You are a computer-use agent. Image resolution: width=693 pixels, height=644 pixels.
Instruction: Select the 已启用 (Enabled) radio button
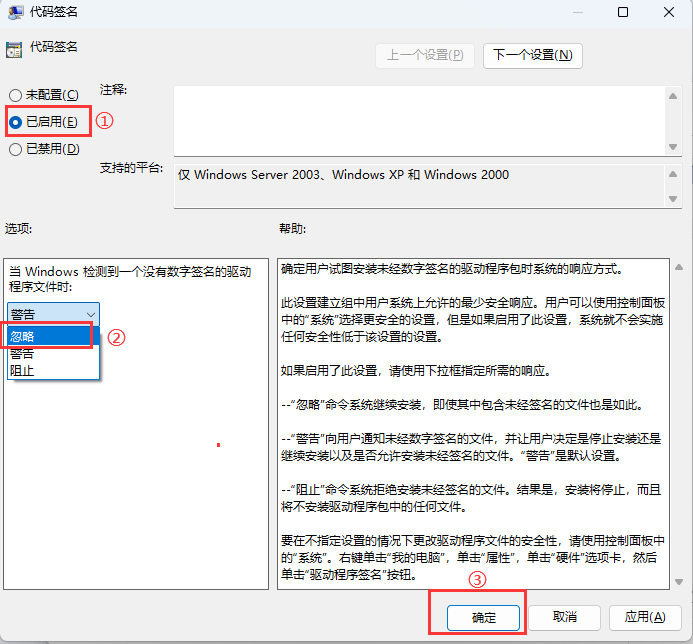(15, 122)
